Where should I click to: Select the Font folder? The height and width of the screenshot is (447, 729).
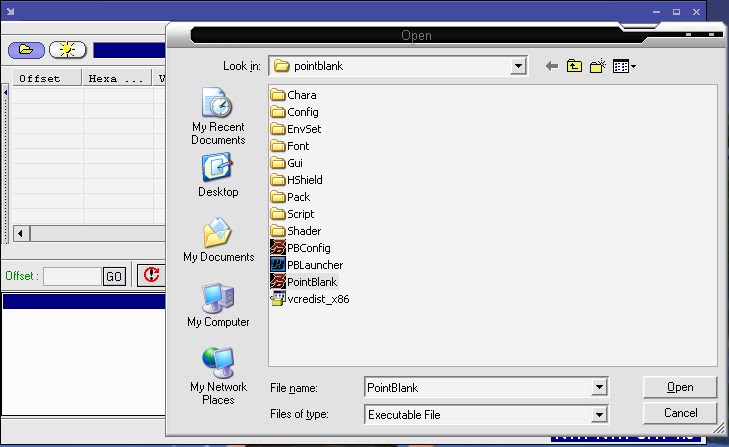[x=290, y=146]
